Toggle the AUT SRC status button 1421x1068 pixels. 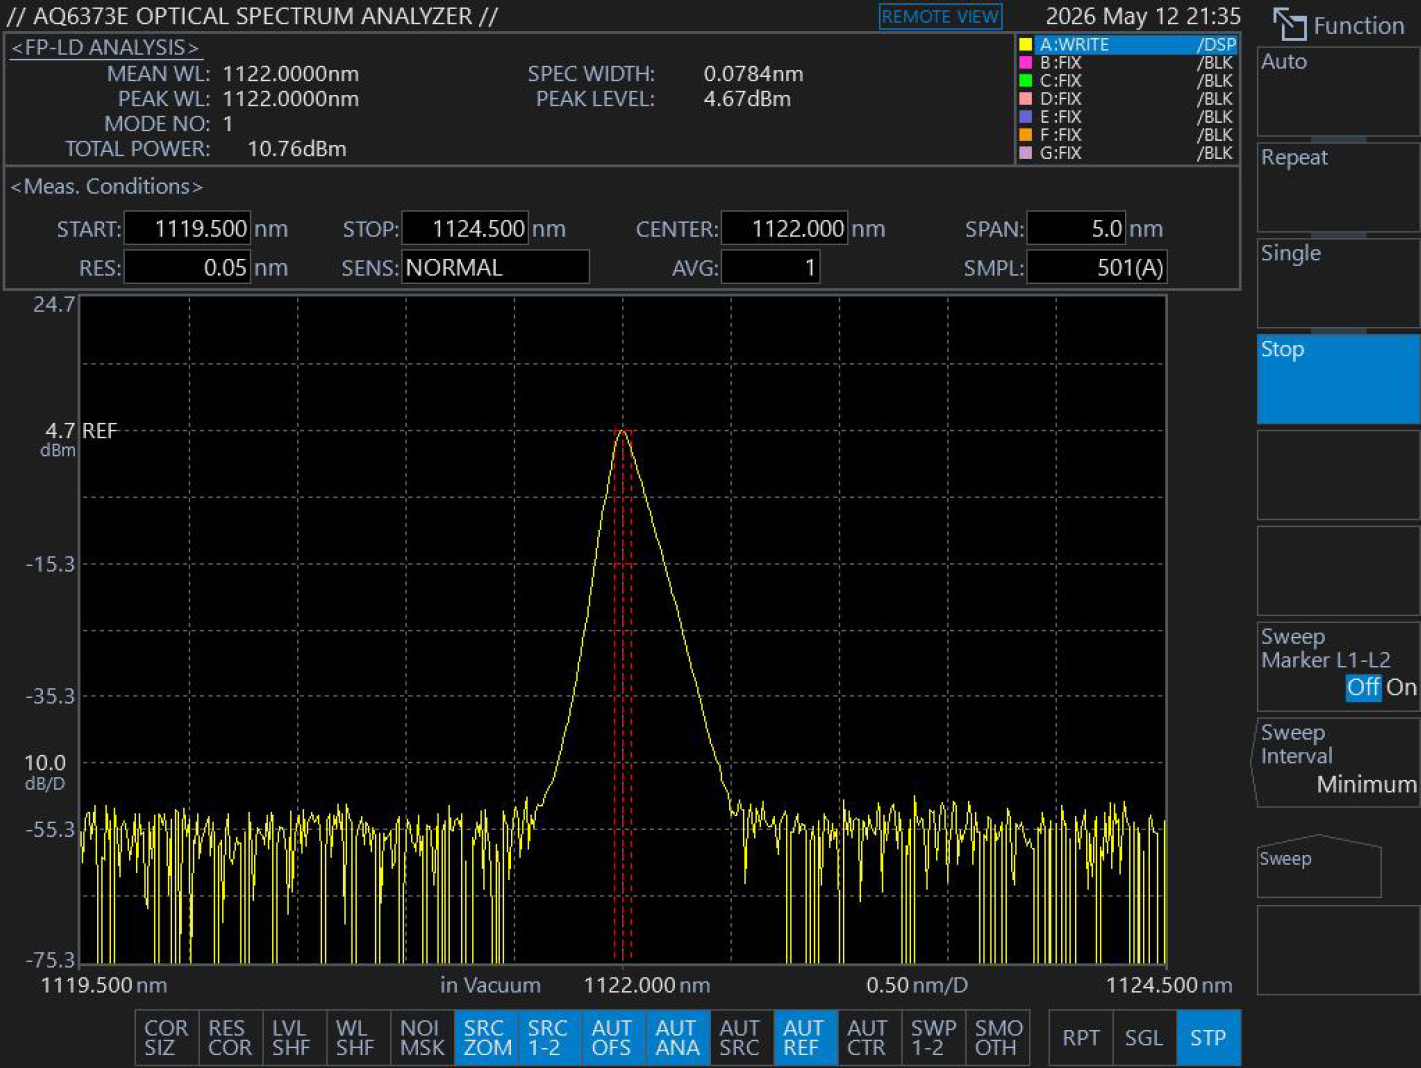click(x=742, y=1038)
